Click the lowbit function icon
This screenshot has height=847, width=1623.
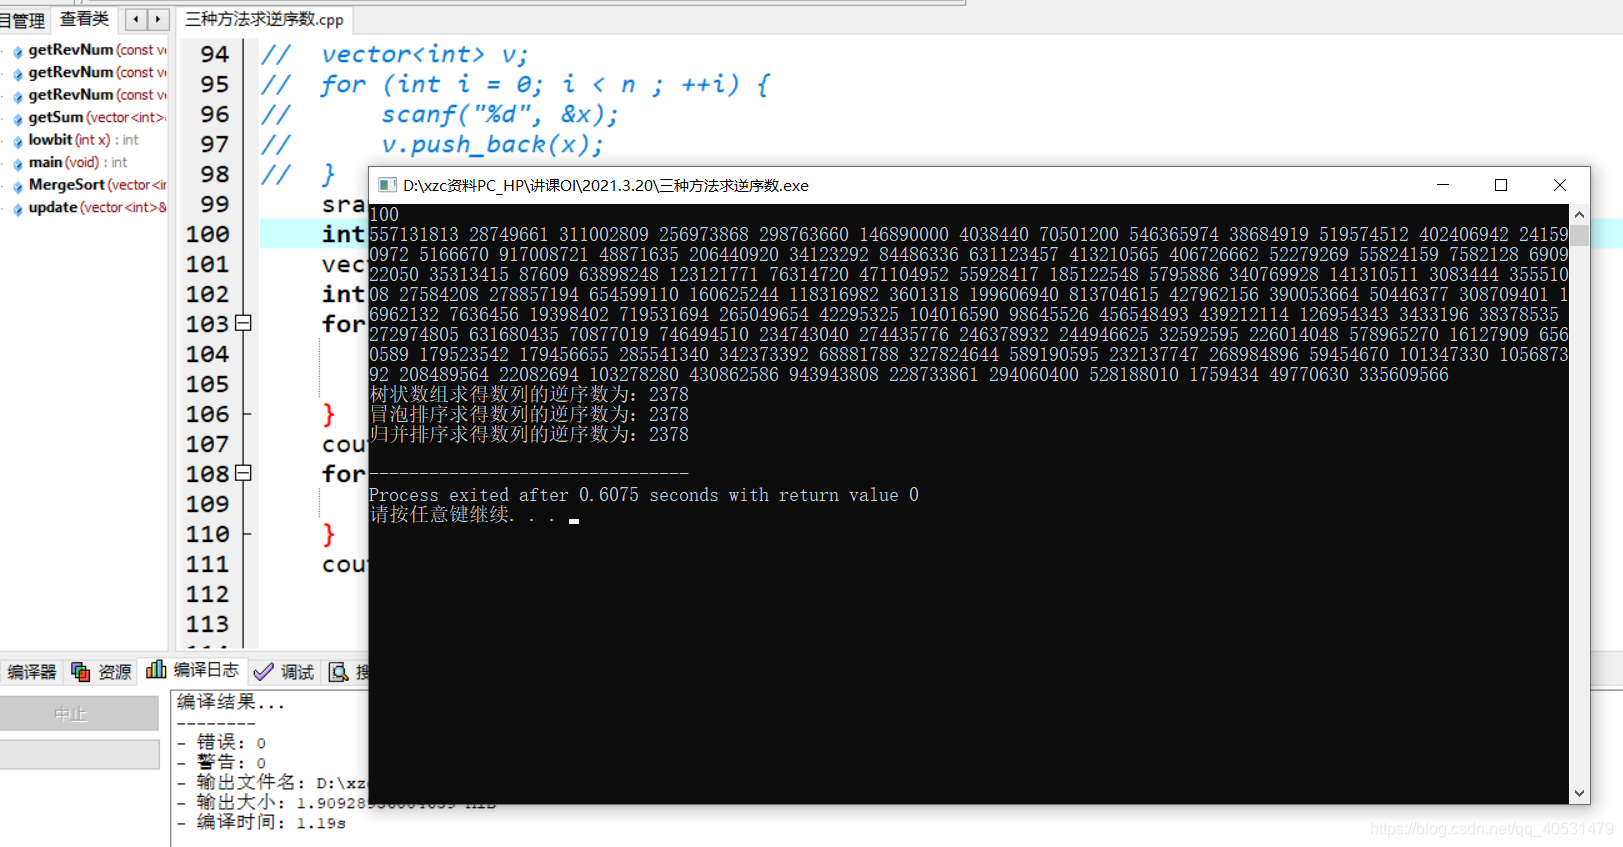point(18,141)
